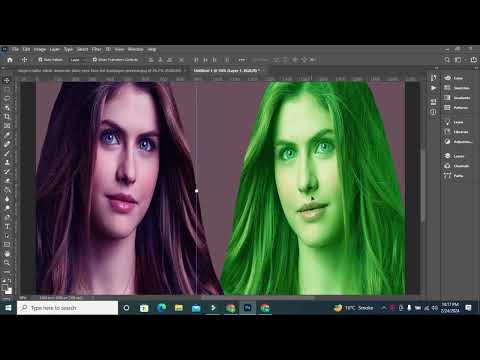This screenshot has height=360, width=480.
Task: Select the Gradient tool
Action: click(x=7, y=190)
